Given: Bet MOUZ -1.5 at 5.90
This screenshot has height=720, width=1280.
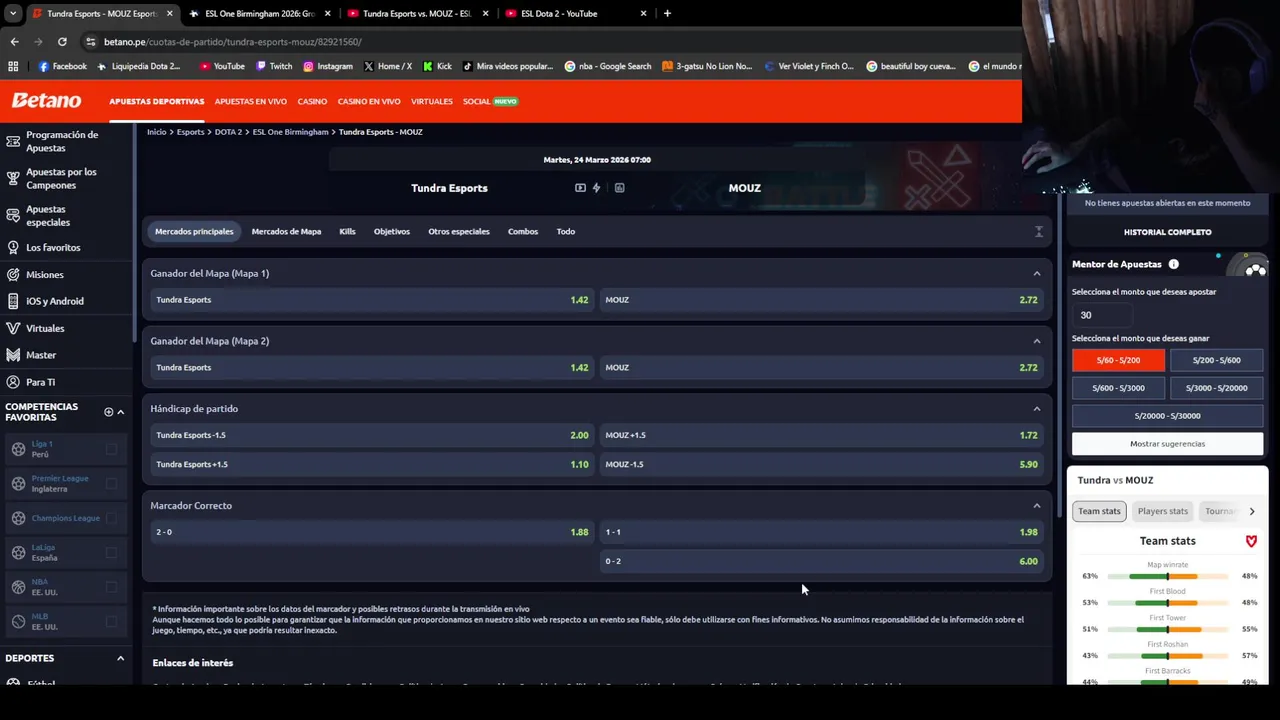Looking at the screenshot, I should tap(824, 464).
